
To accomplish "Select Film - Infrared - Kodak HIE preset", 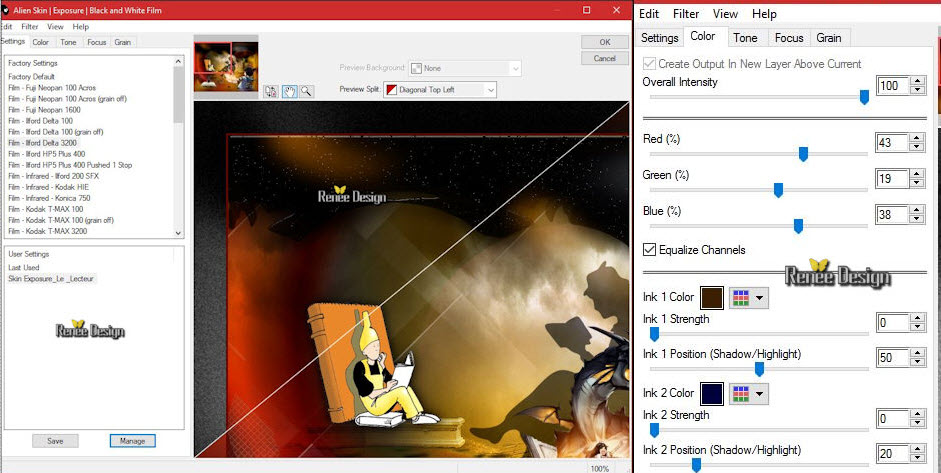I will click(49, 187).
